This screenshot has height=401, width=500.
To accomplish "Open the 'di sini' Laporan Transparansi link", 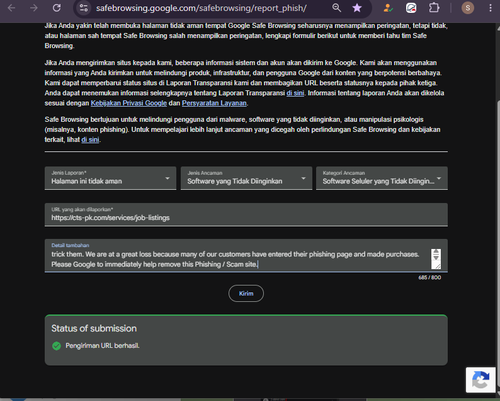I will coord(295,93).
